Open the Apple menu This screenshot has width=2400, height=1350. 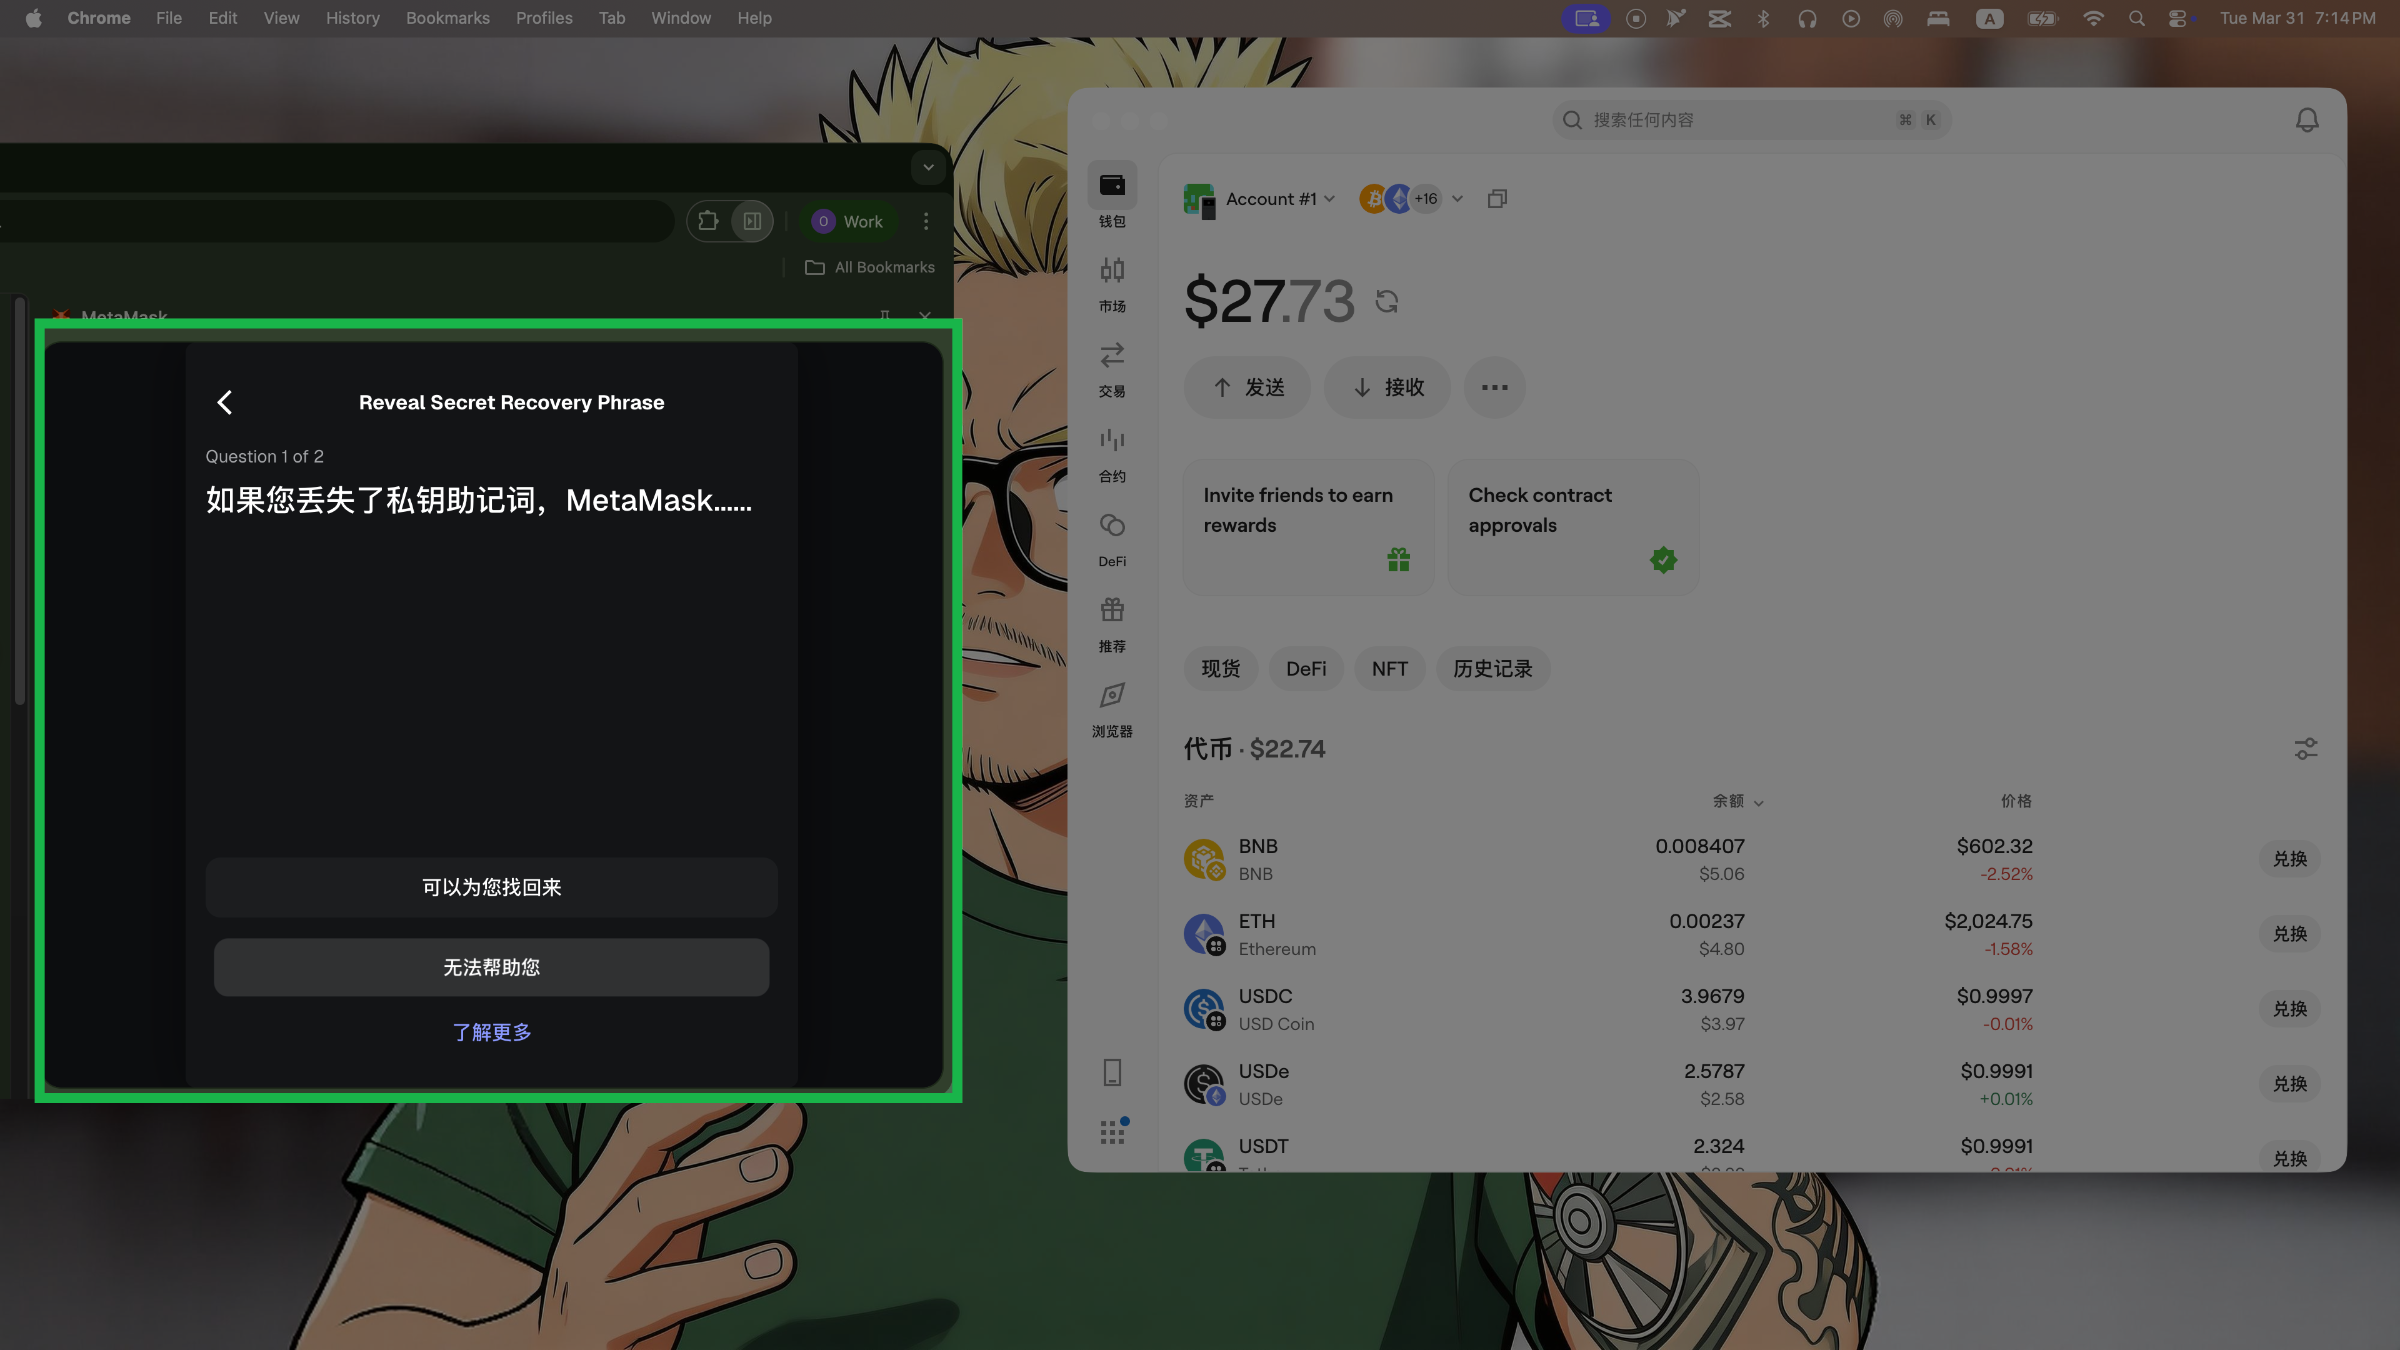pos(33,18)
